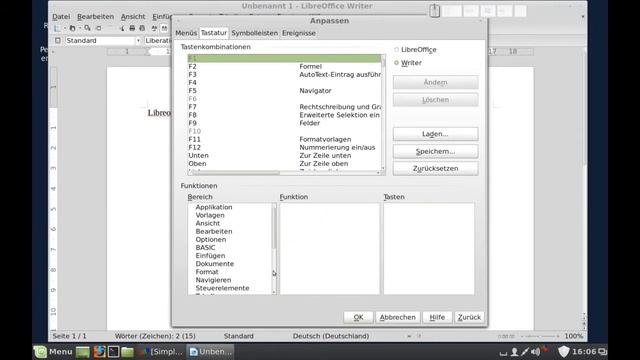640x360 pixels.
Task: Select the Unten Zur Zeile unten row
Action: pos(284,156)
